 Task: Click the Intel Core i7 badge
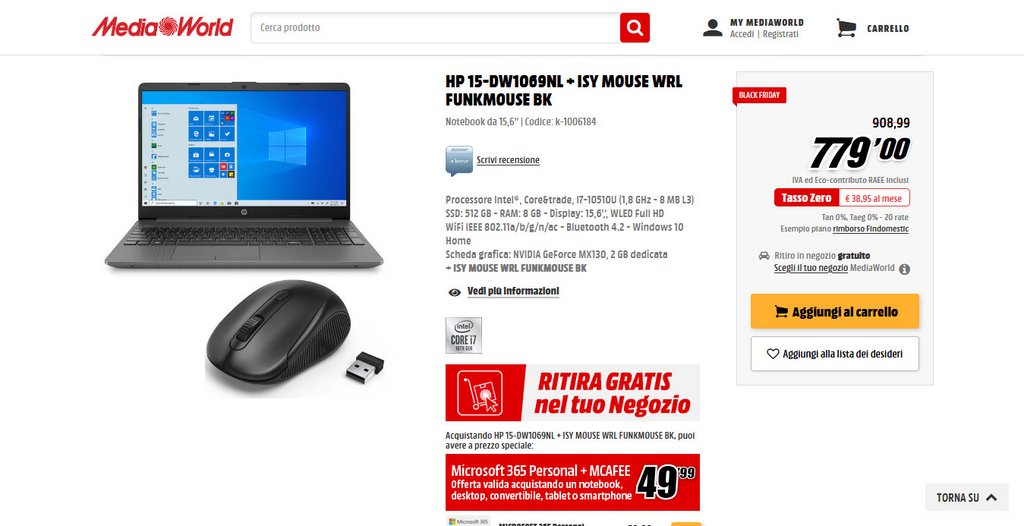pyautogui.click(x=464, y=335)
